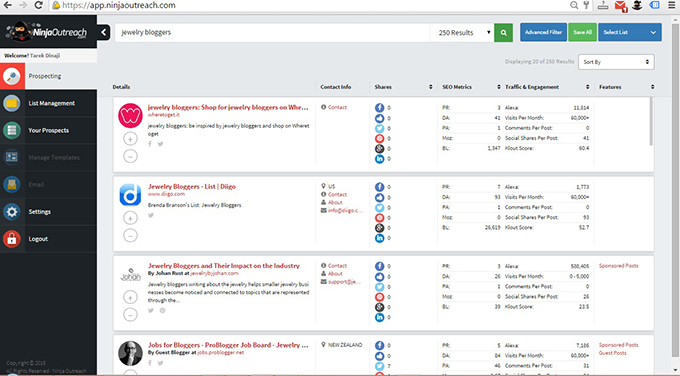The width and height of the screenshot is (680, 376).
Task: Open Settings in the sidebar
Action: (x=49, y=212)
